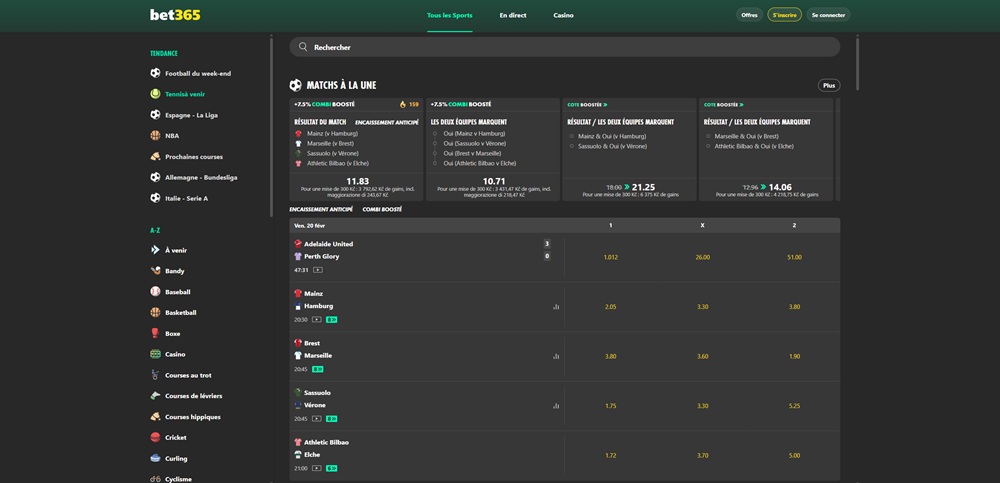Click the tennis ball icon beside Tennis à venir
The image size is (1000, 483).
(155, 94)
